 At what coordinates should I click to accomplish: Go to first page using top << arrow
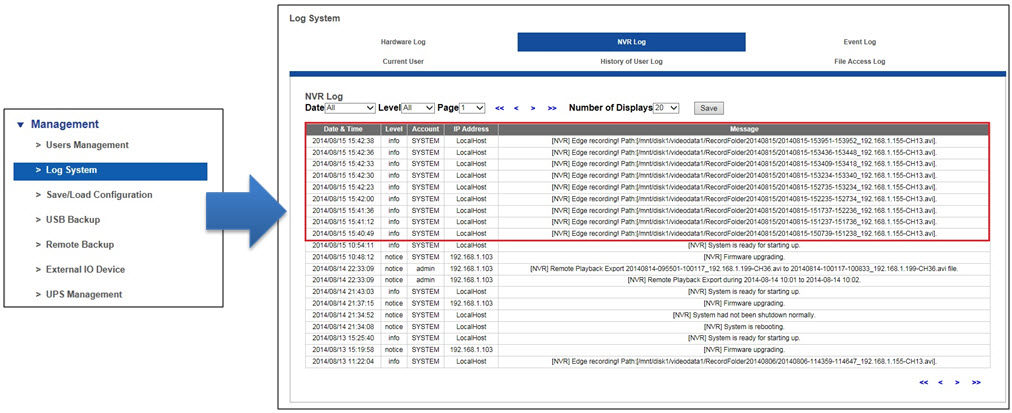[x=499, y=108]
